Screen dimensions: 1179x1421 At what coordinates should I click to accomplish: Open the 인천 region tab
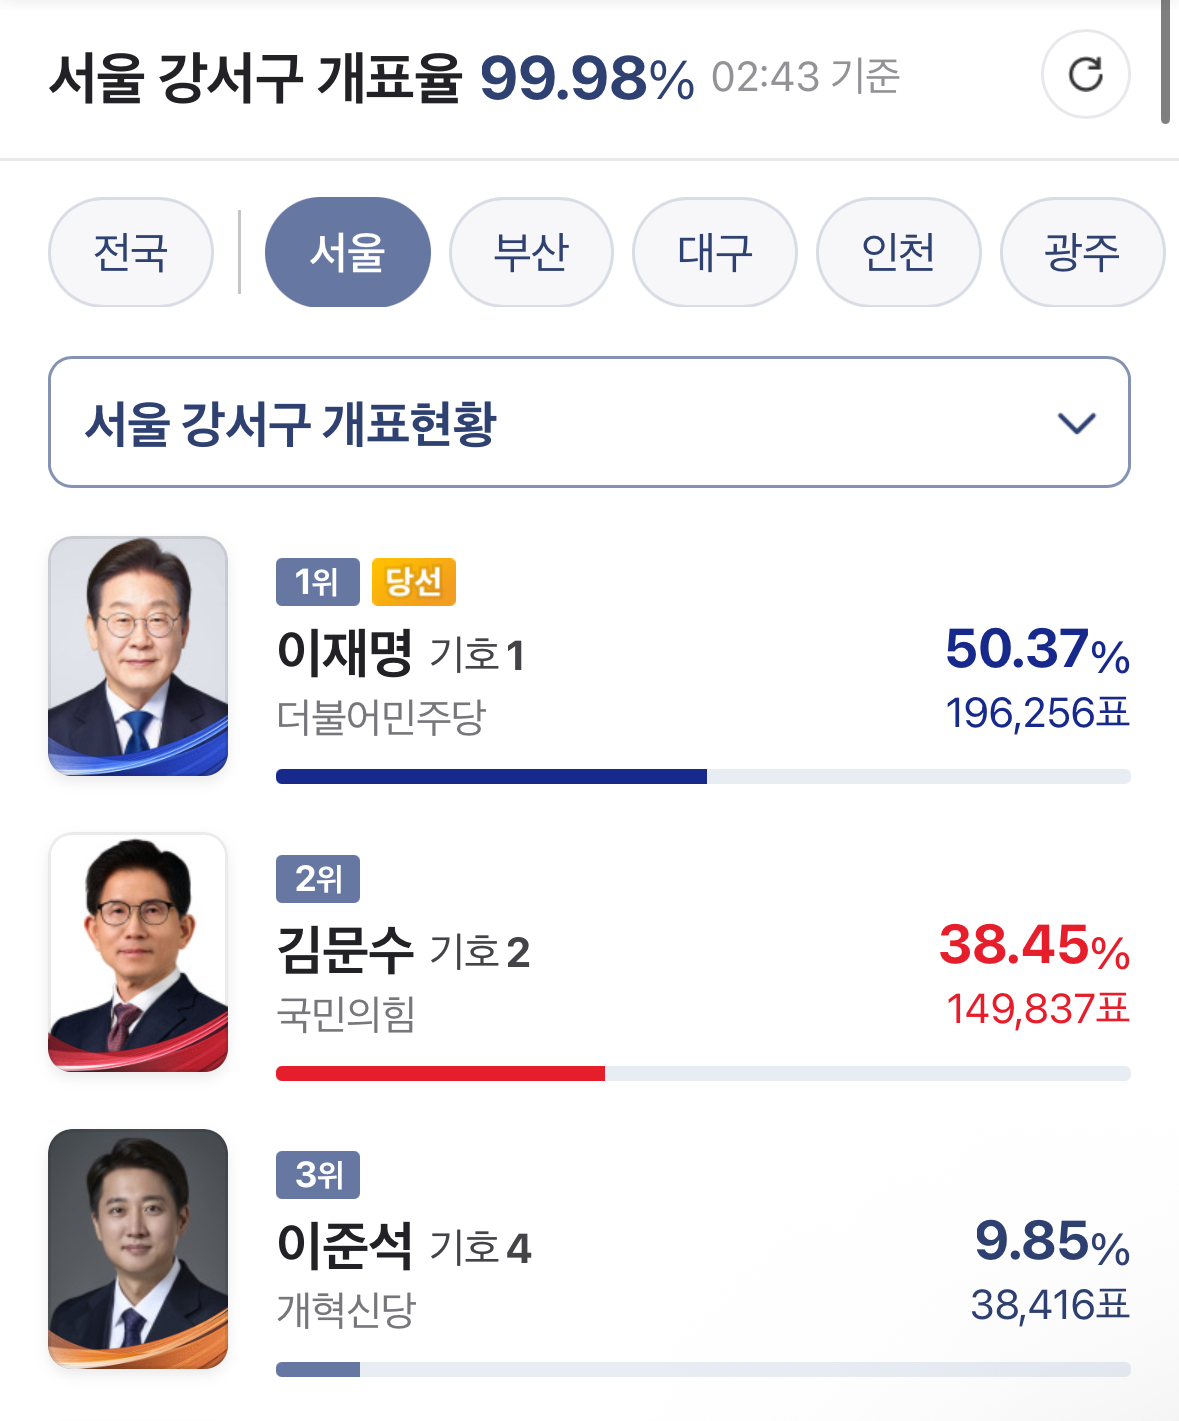898,252
